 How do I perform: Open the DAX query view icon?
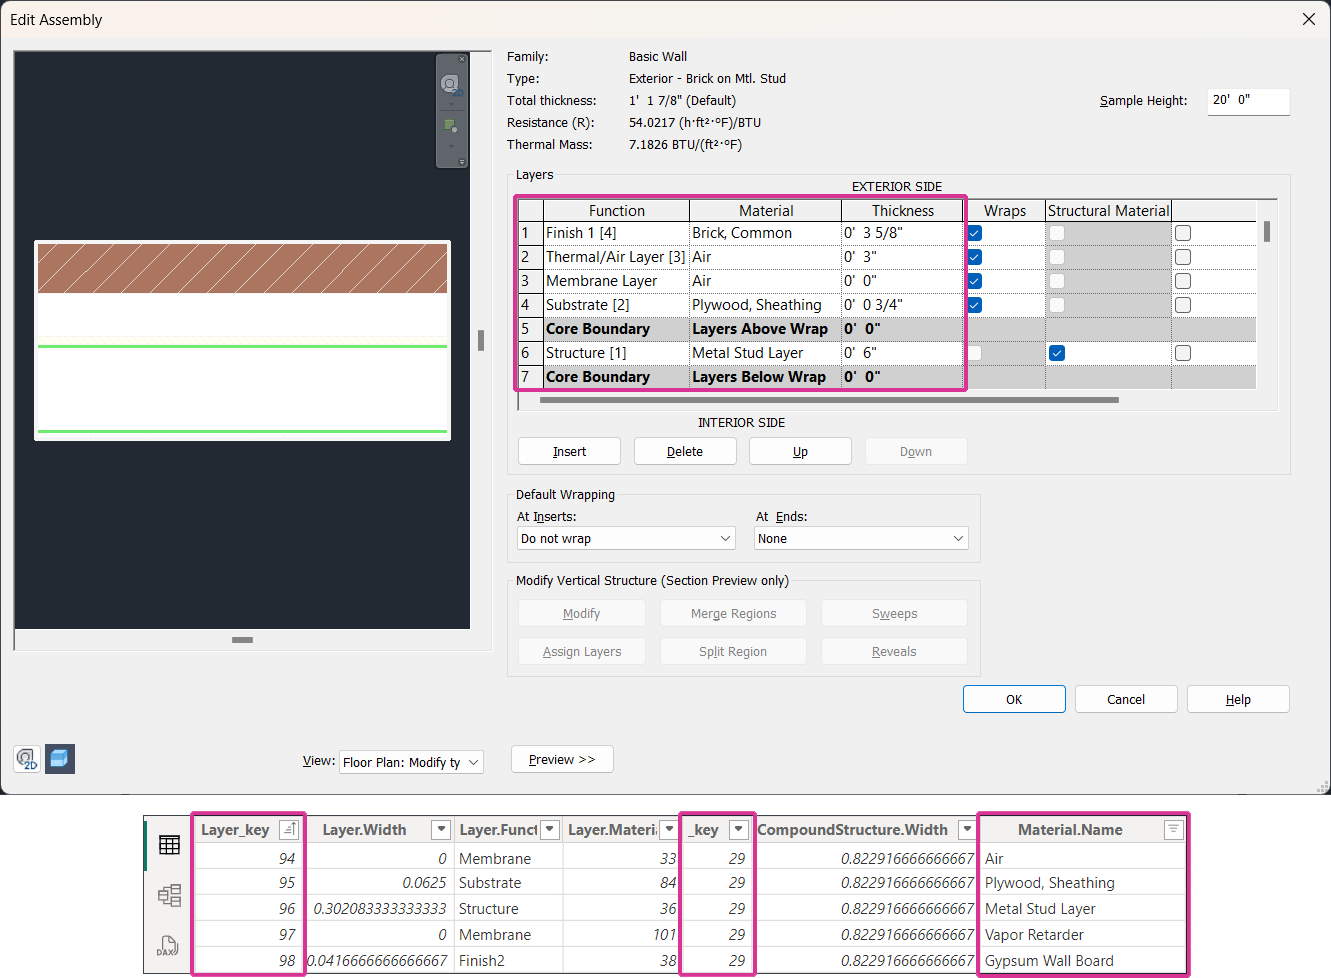click(x=168, y=945)
